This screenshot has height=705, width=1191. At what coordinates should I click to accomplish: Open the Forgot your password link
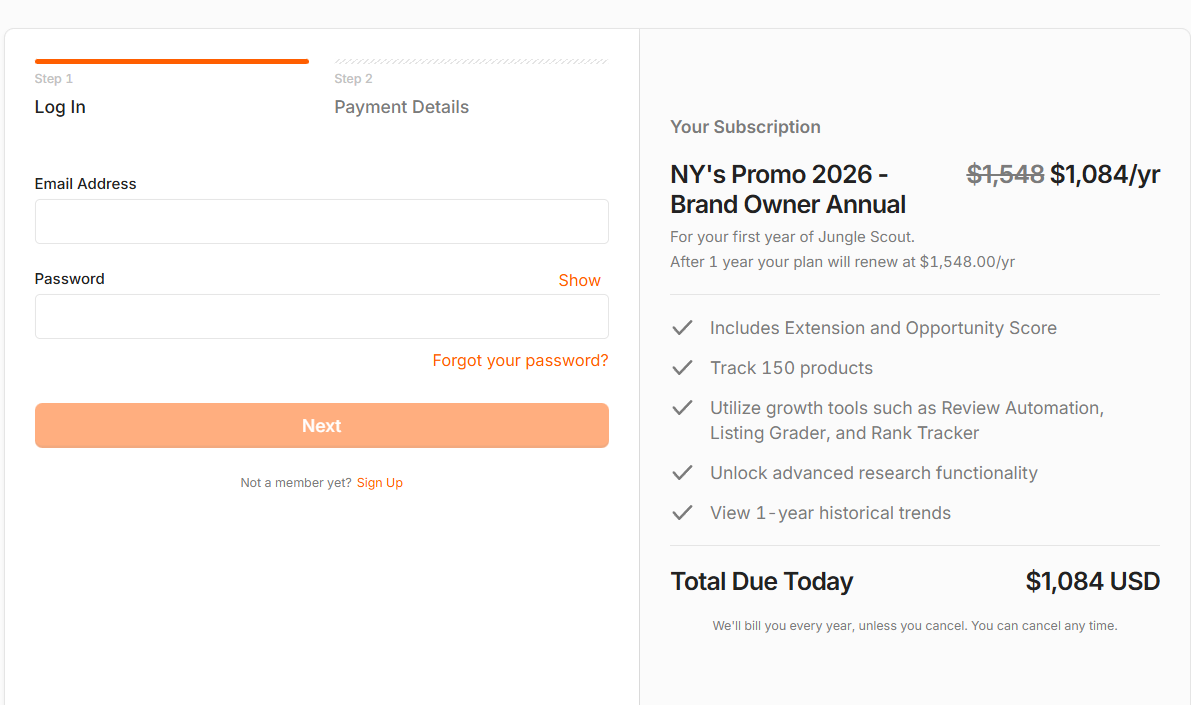tap(520, 360)
